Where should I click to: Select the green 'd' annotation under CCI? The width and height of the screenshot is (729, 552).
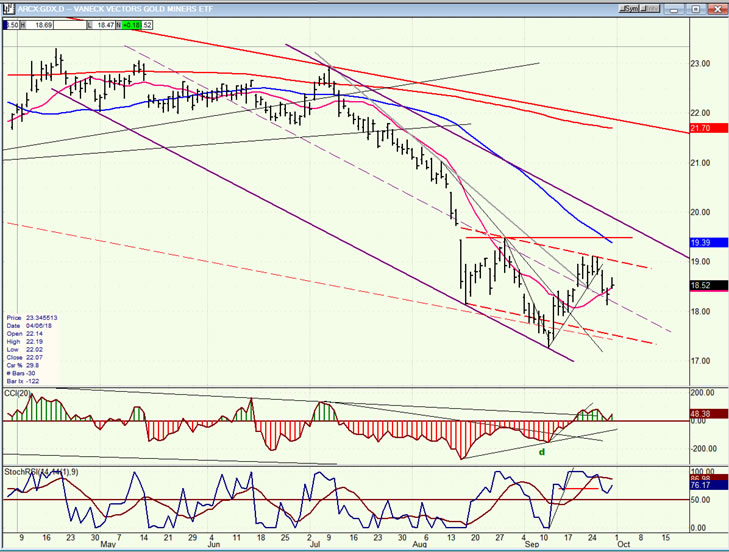(x=542, y=452)
